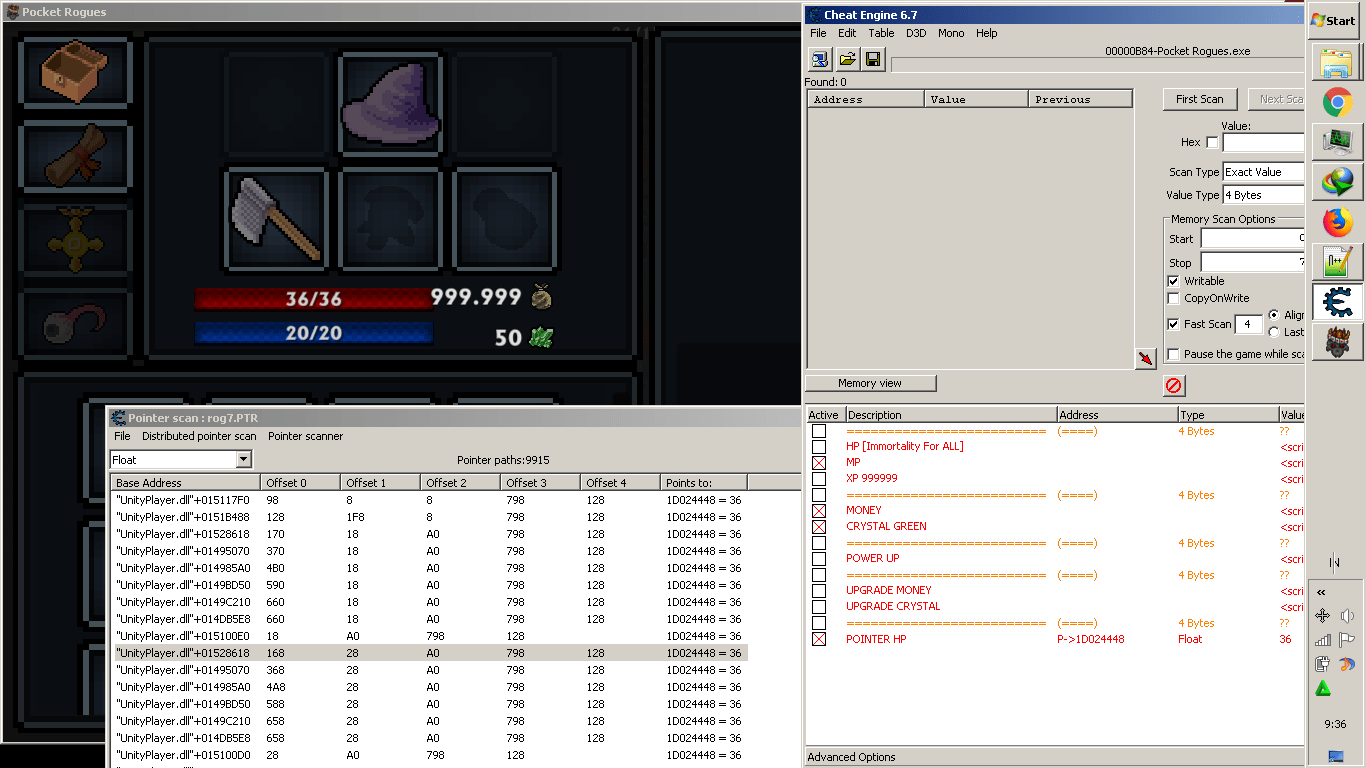Click the Action Center flag tray icon
This screenshot has height=768, width=1366.
pyautogui.click(x=1347, y=640)
